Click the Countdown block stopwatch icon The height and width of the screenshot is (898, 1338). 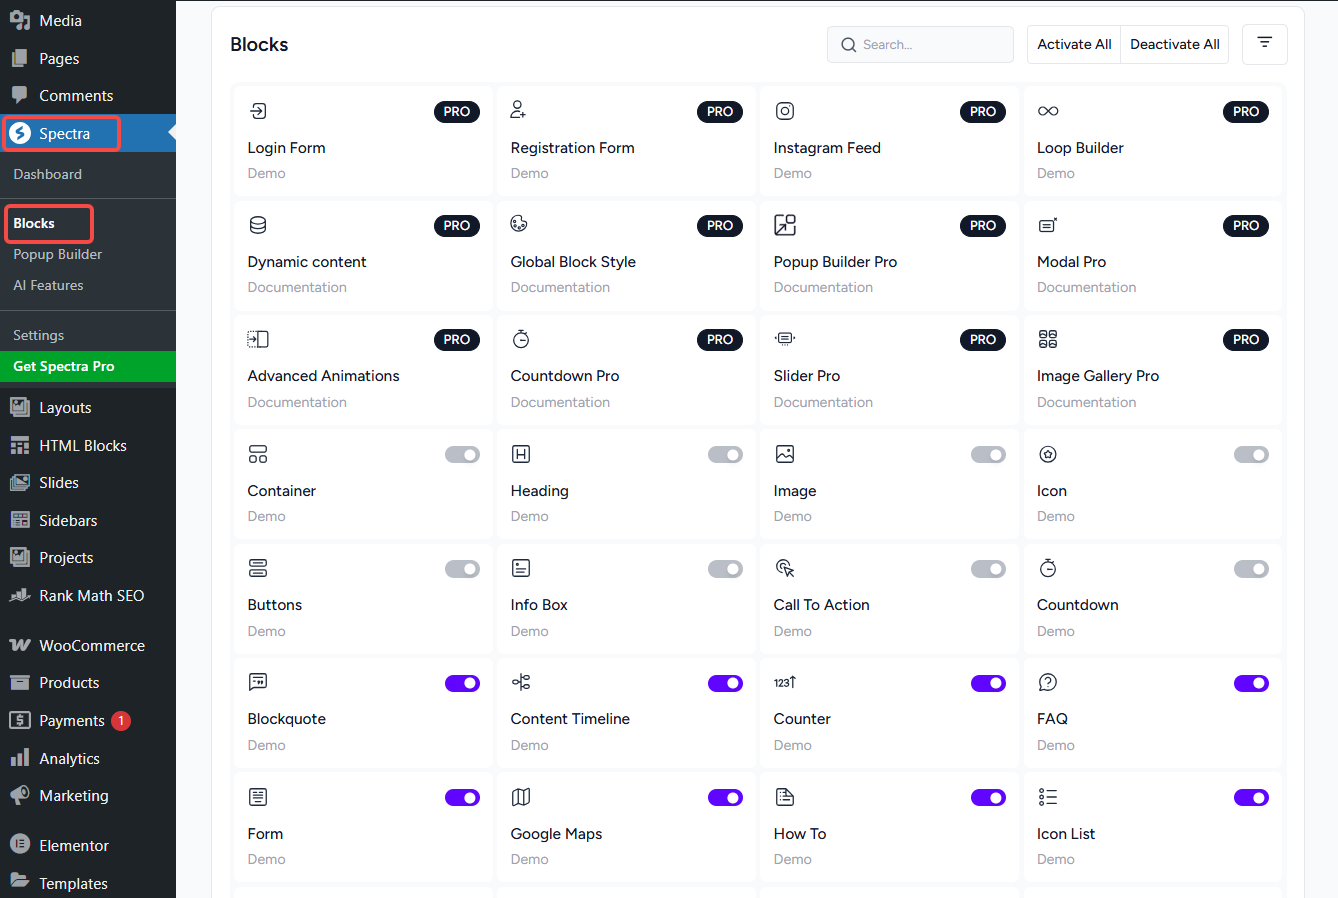[1048, 568]
